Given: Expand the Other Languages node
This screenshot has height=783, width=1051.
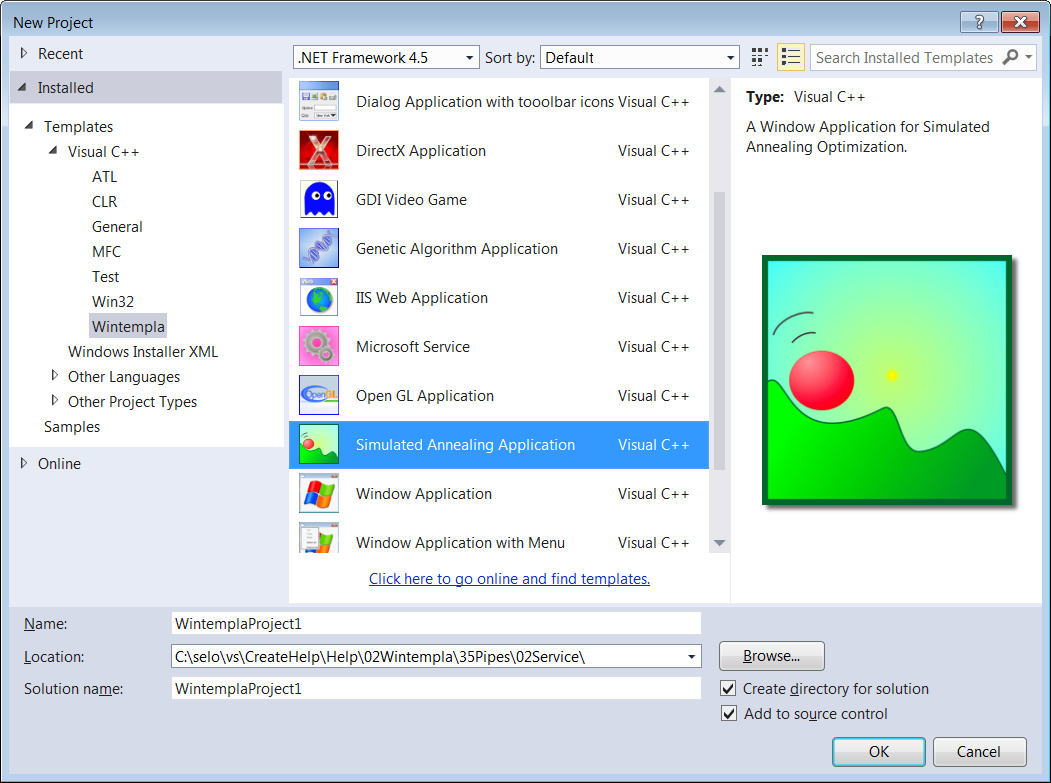Looking at the screenshot, I should pos(55,375).
